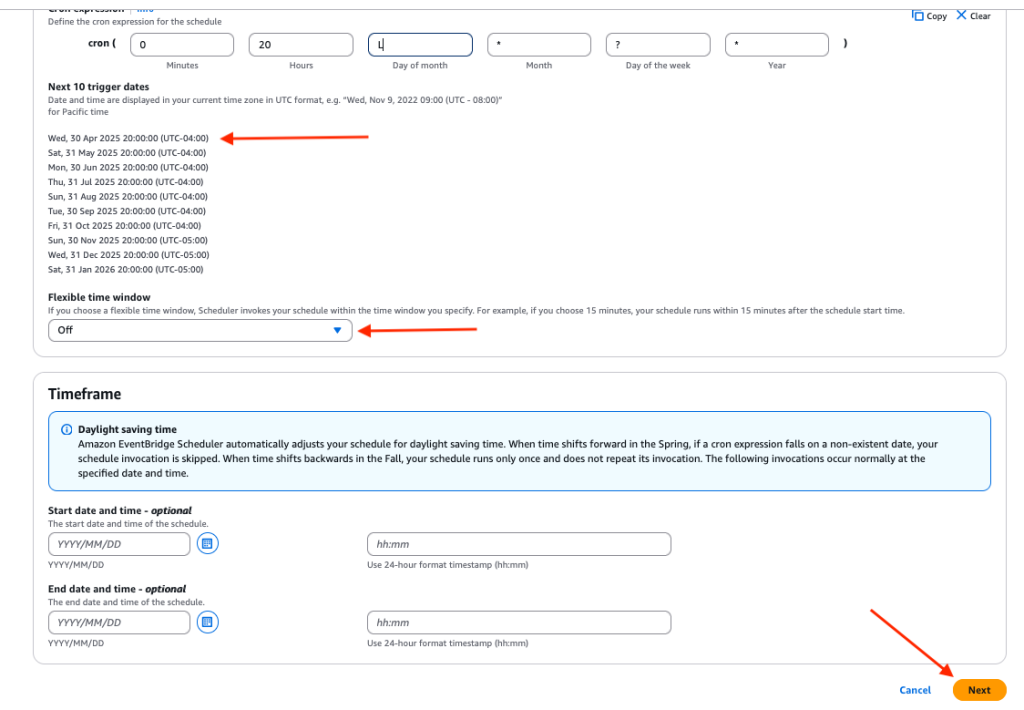Click the end date YYYY/MM/DD field
Screen dimensions: 1024x710
click(x=119, y=622)
